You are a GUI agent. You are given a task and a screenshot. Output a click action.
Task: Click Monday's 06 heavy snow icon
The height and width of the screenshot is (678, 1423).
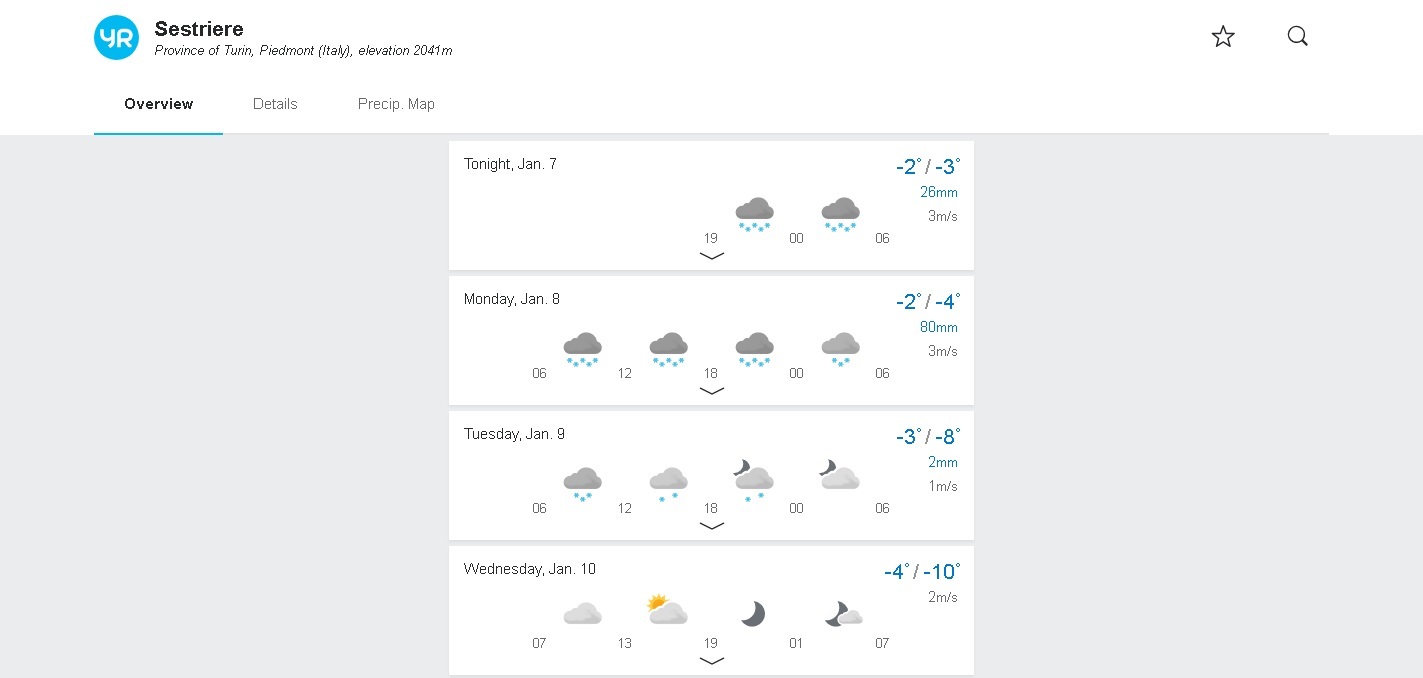point(583,350)
